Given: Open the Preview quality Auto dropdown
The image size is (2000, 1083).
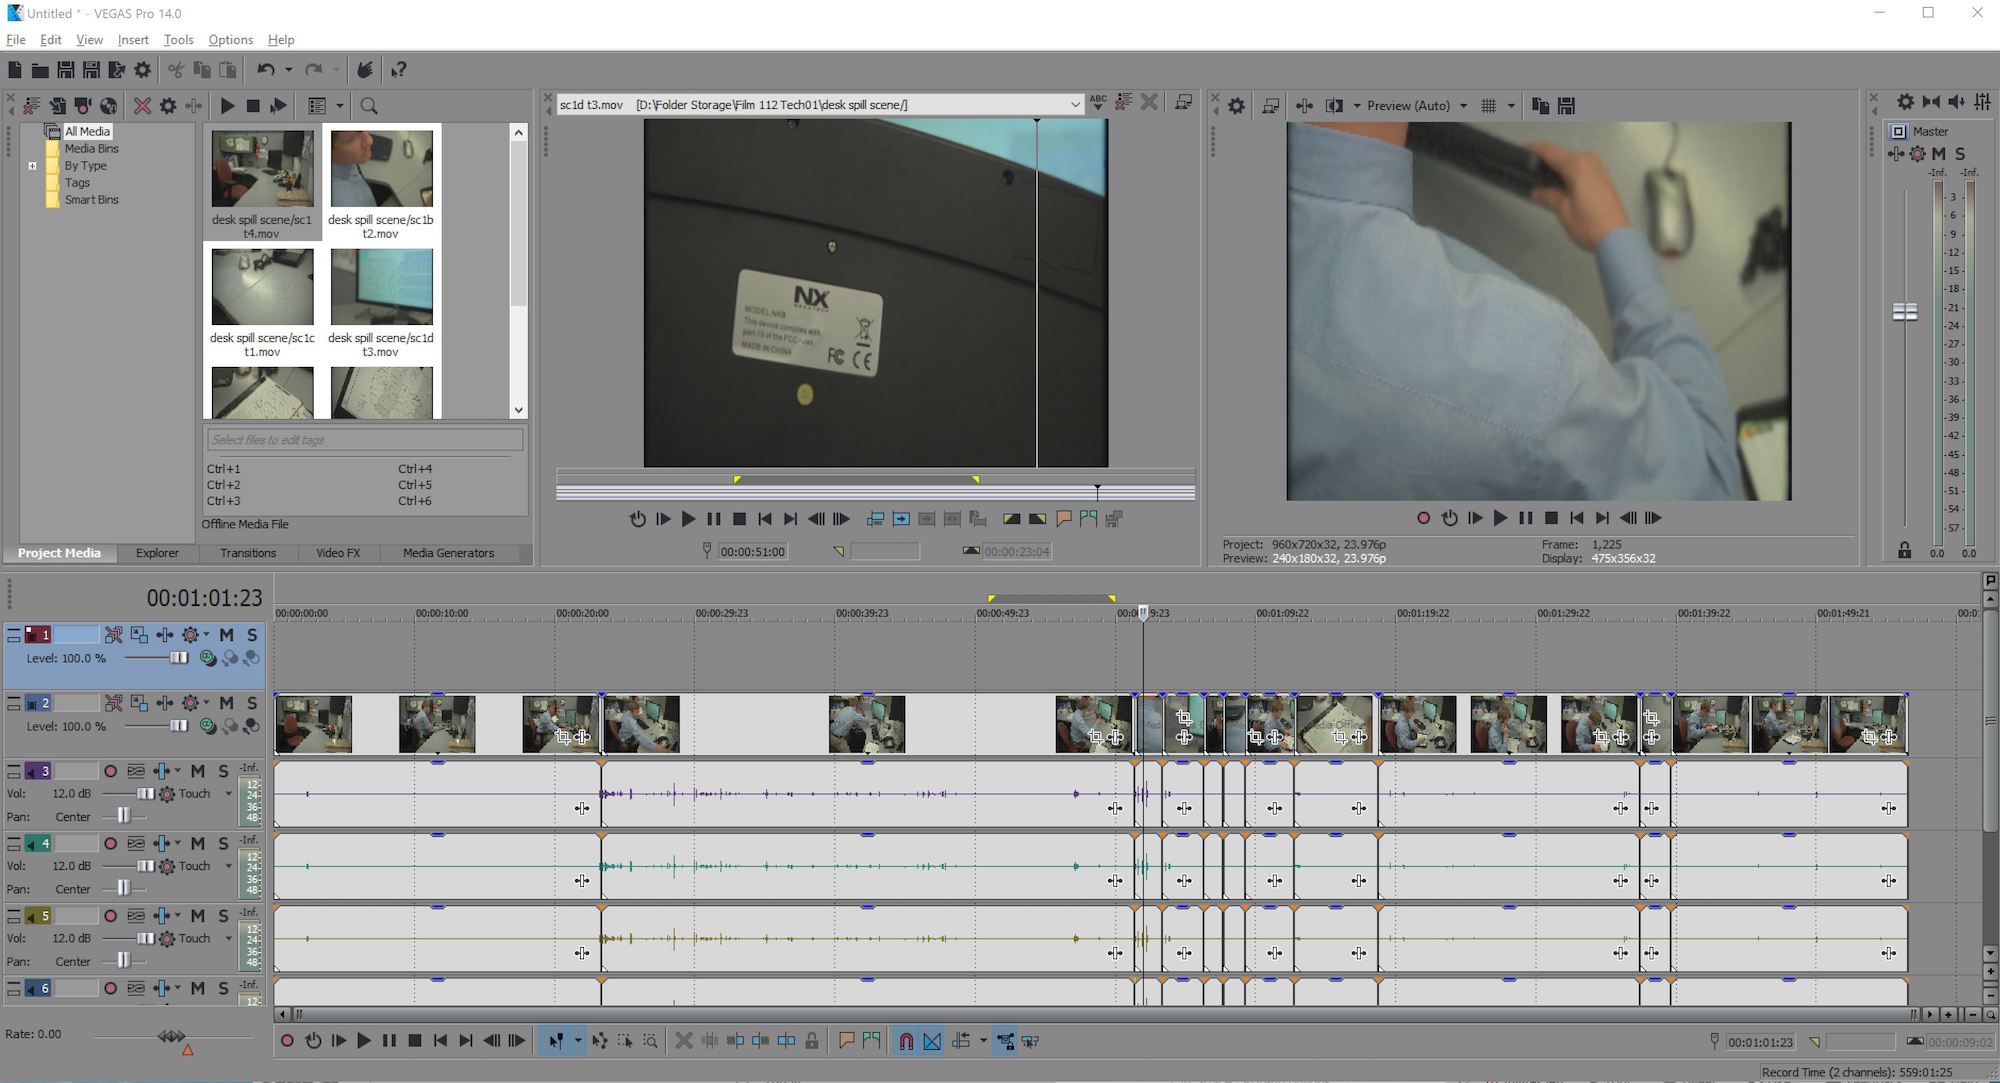Looking at the screenshot, I should pyautogui.click(x=1467, y=105).
